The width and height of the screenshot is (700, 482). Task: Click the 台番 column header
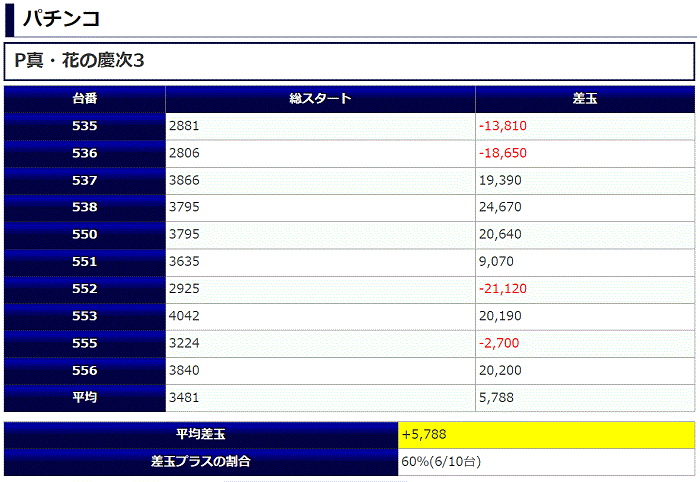coord(85,99)
